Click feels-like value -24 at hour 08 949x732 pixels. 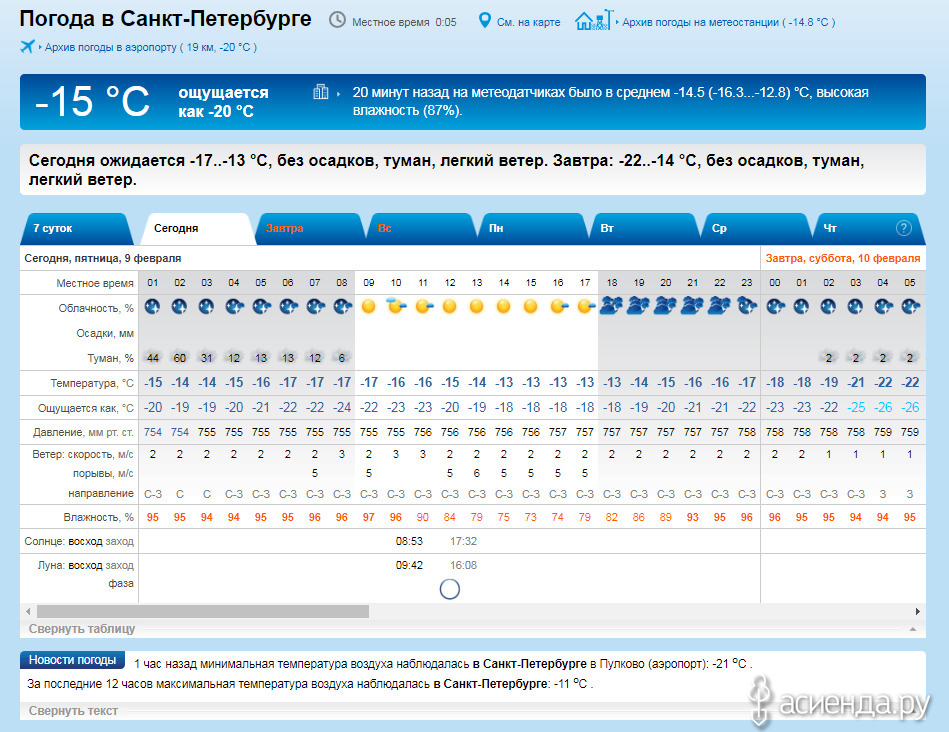pos(342,407)
